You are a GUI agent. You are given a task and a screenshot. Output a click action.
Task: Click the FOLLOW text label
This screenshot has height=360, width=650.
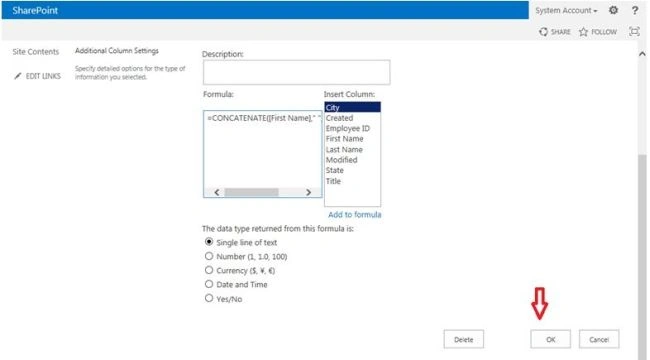coord(604,32)
